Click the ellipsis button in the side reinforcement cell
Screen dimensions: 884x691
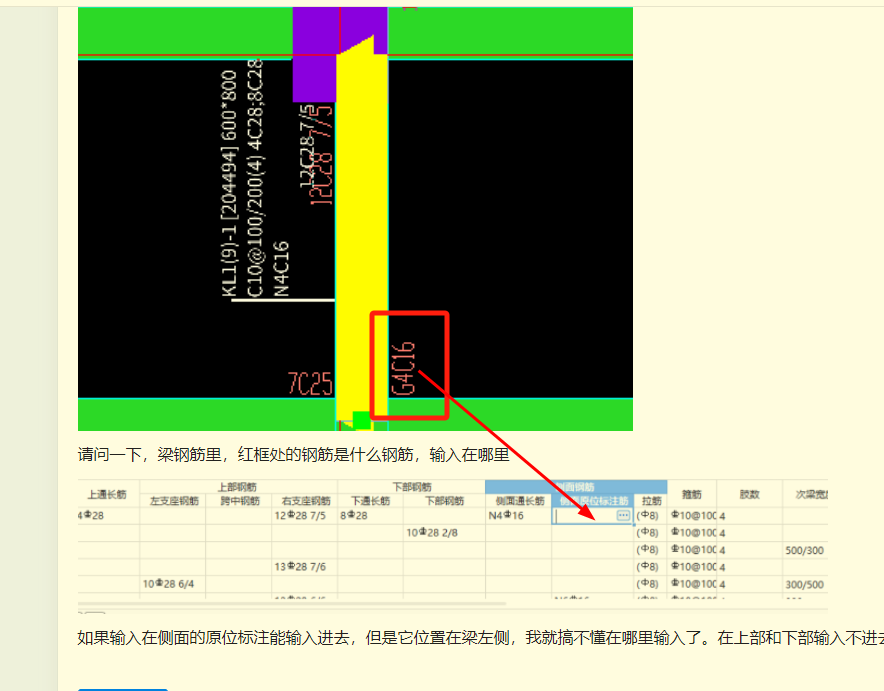pos(623,515)
